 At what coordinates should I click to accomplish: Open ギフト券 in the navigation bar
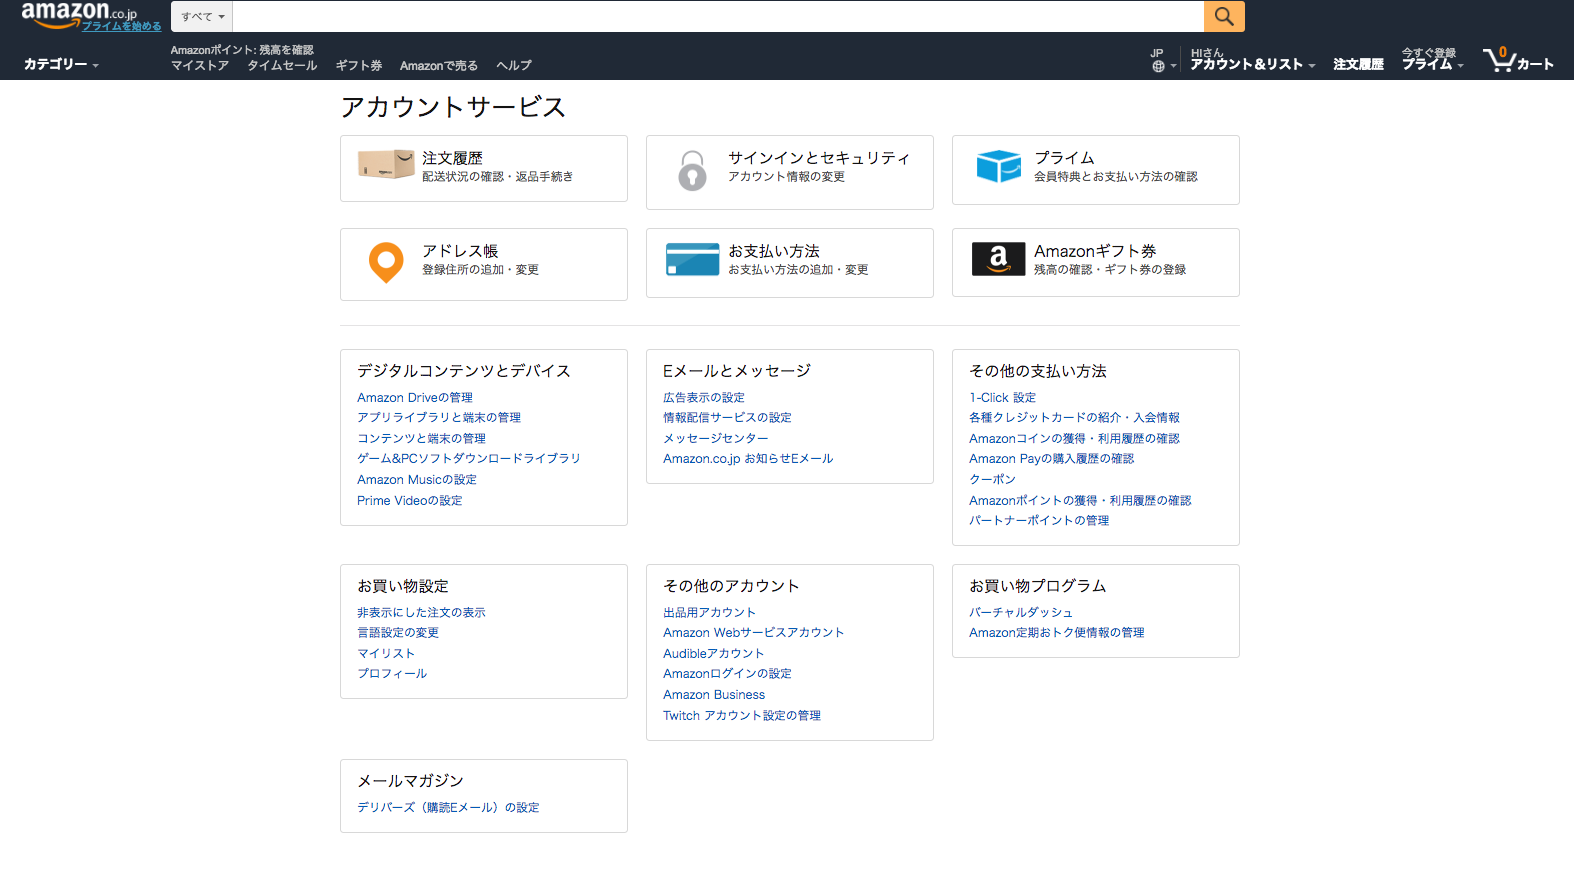(x=359, y=66)
